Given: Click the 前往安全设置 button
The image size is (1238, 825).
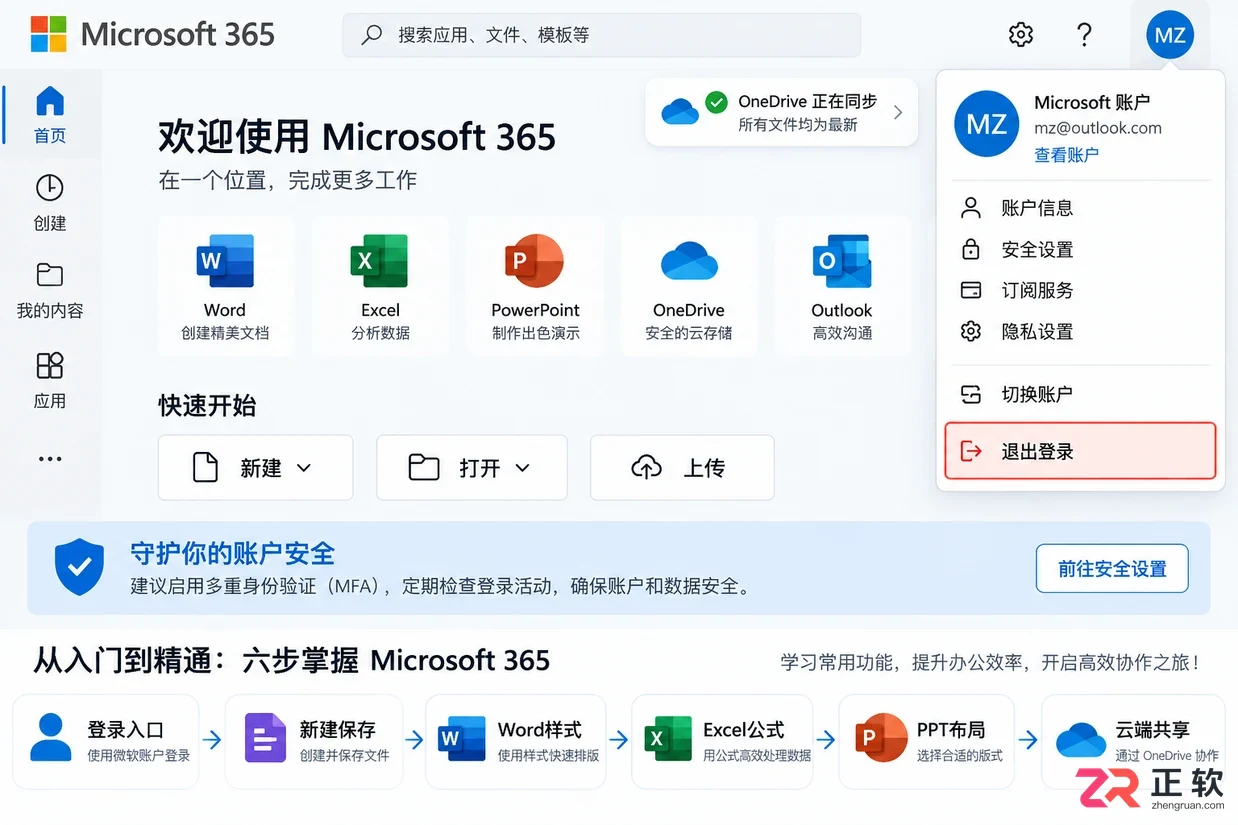Looking at the screenshot, I should [1112, 568].
